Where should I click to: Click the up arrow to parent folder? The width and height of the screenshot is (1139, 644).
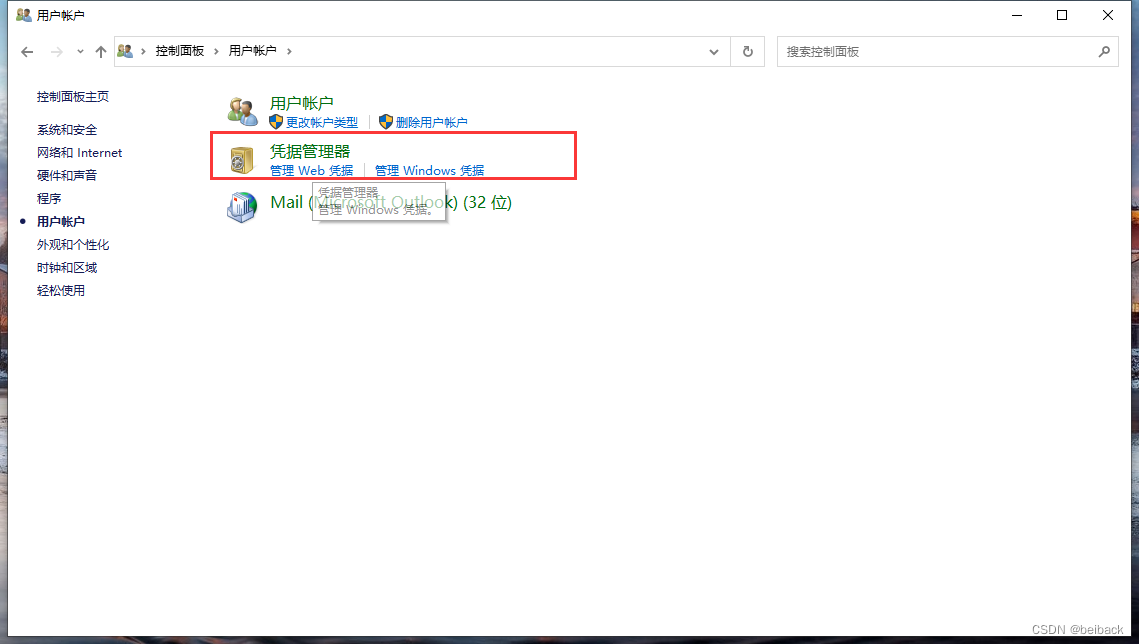(x=101, y=51)
